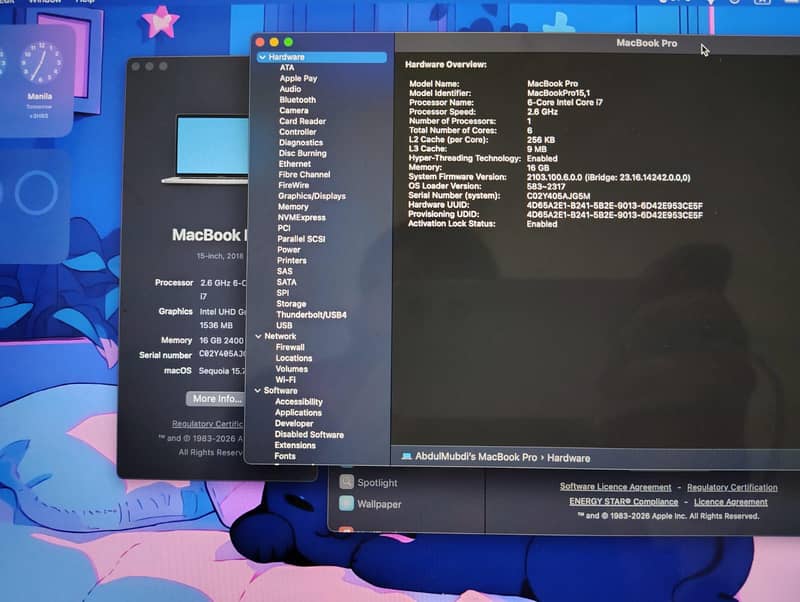
Task: Open Firewall under Network
Action: click(x=290, y=347)
